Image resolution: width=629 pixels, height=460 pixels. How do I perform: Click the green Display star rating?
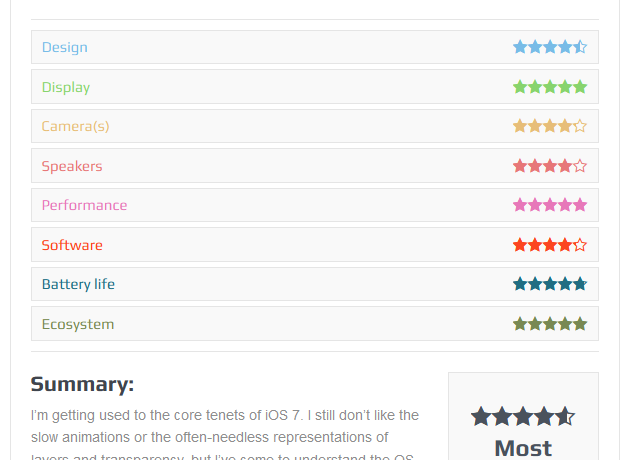(x=549, y=87)
